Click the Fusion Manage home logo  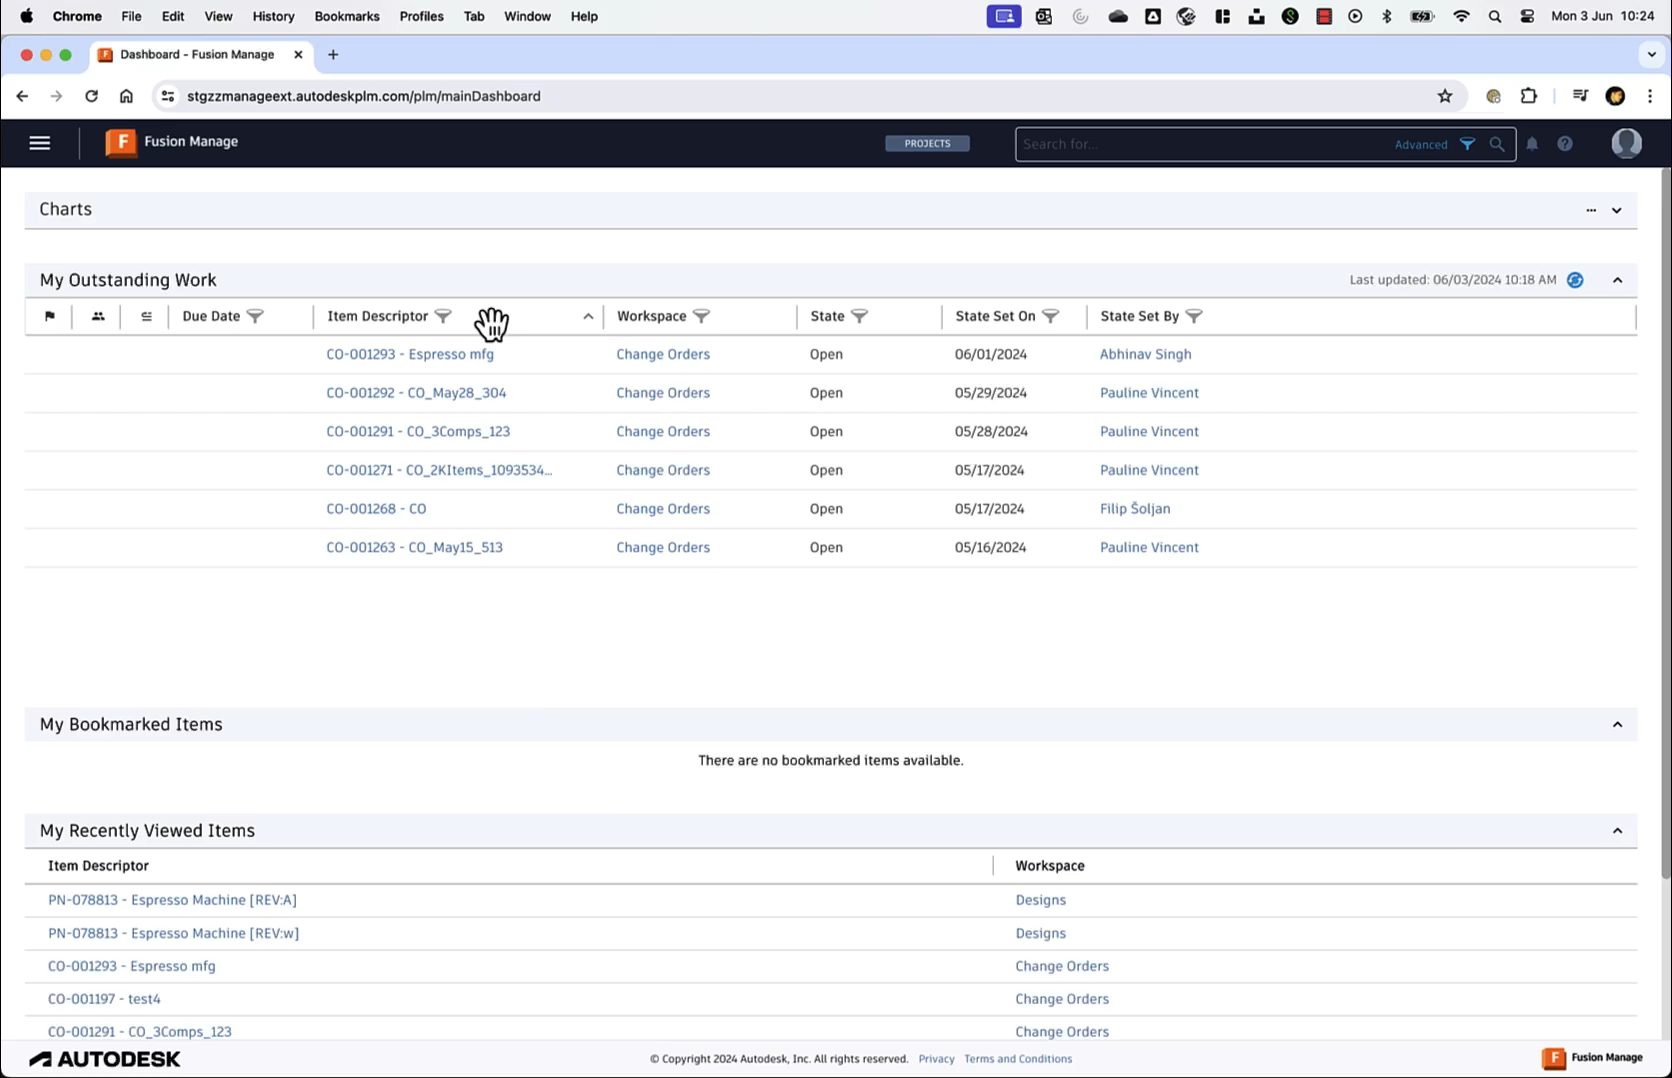(120, 142)
